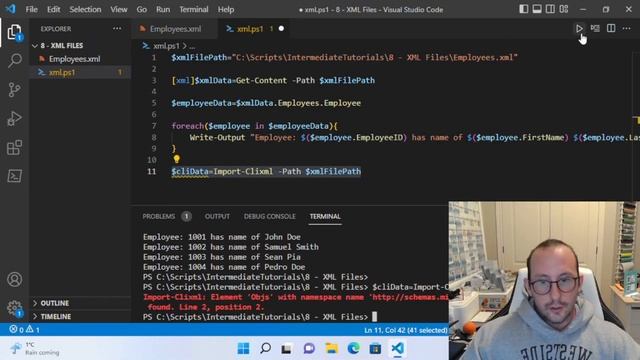The image size is (640, 360).
Task: Open the Selection menu
Action: [x=85, y=9]
